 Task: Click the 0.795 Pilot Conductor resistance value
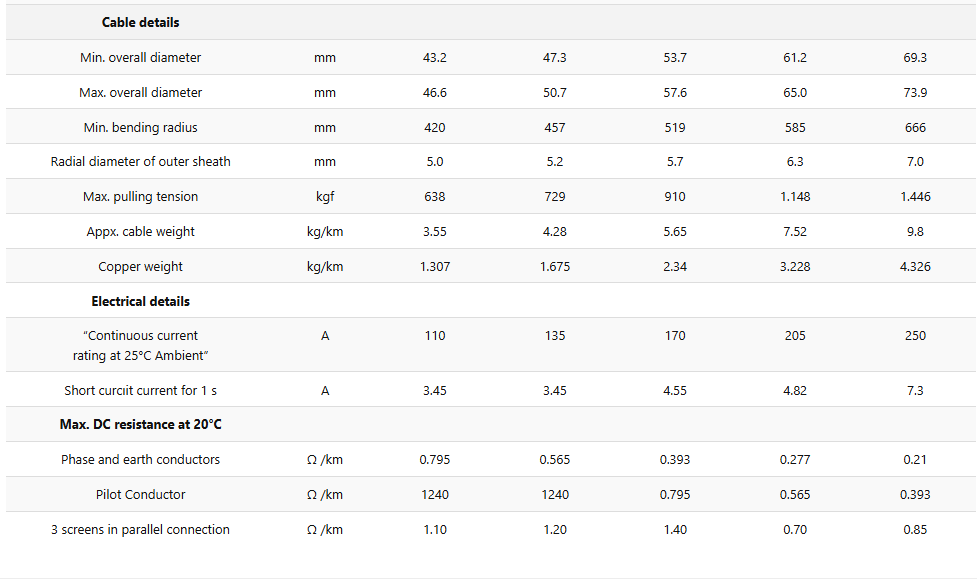pos(675,495)
